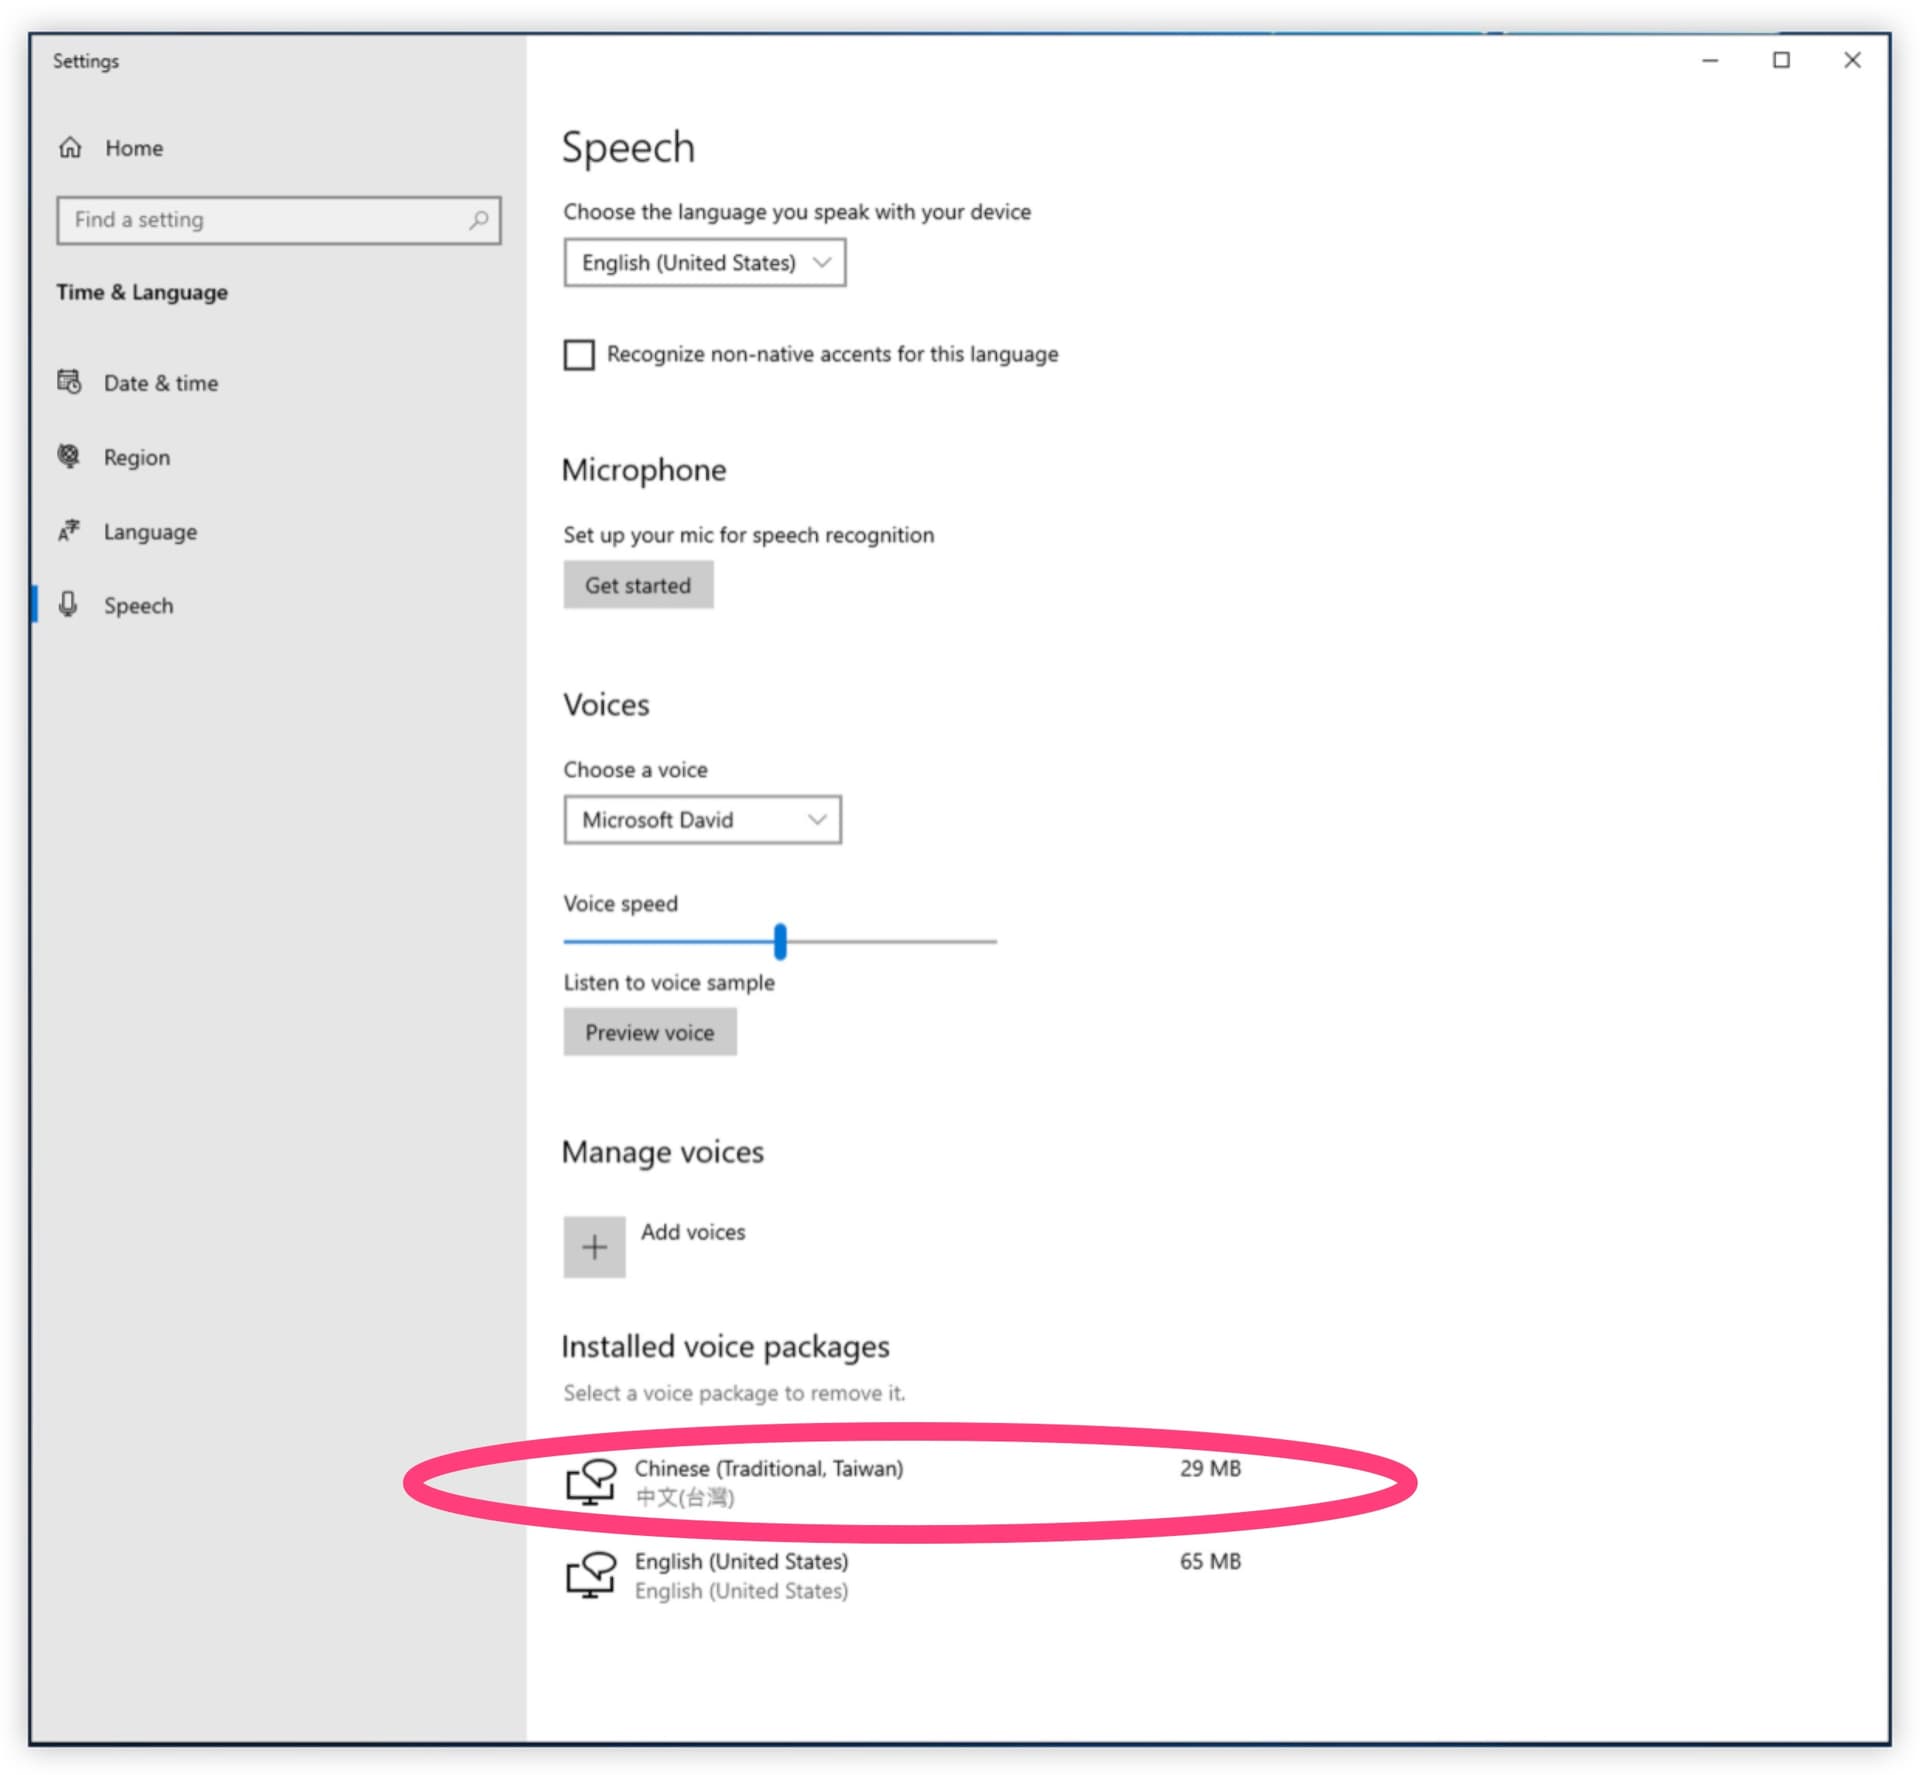Click the Add voices plus icon
Viewport: 1920px width, 1775px height.
594,1246
